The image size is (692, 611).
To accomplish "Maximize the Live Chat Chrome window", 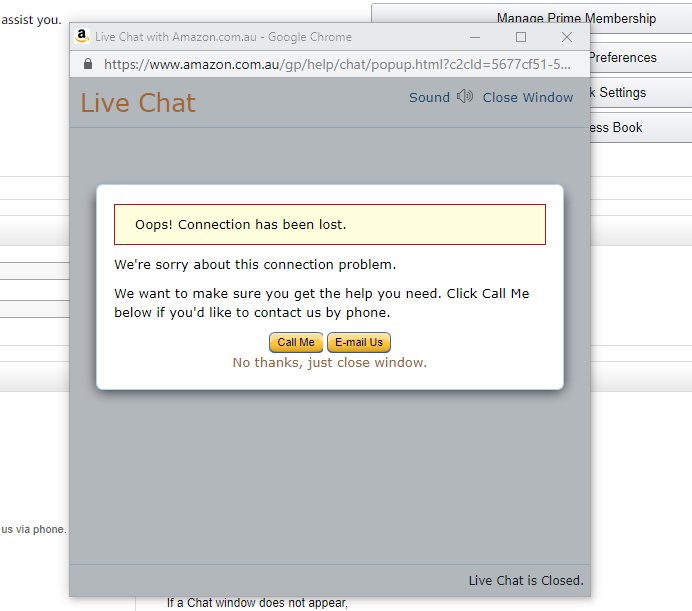I will (x=521, y=37).
